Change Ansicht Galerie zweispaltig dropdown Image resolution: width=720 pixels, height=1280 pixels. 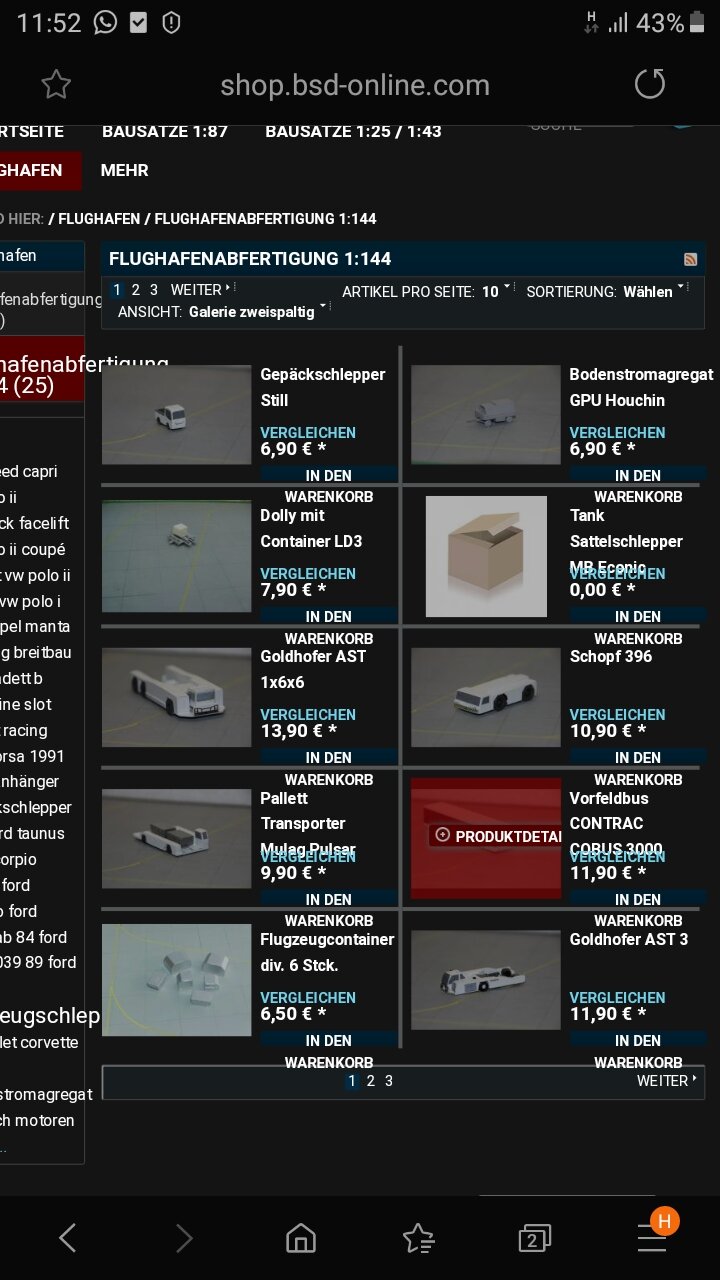pos(256,312)
